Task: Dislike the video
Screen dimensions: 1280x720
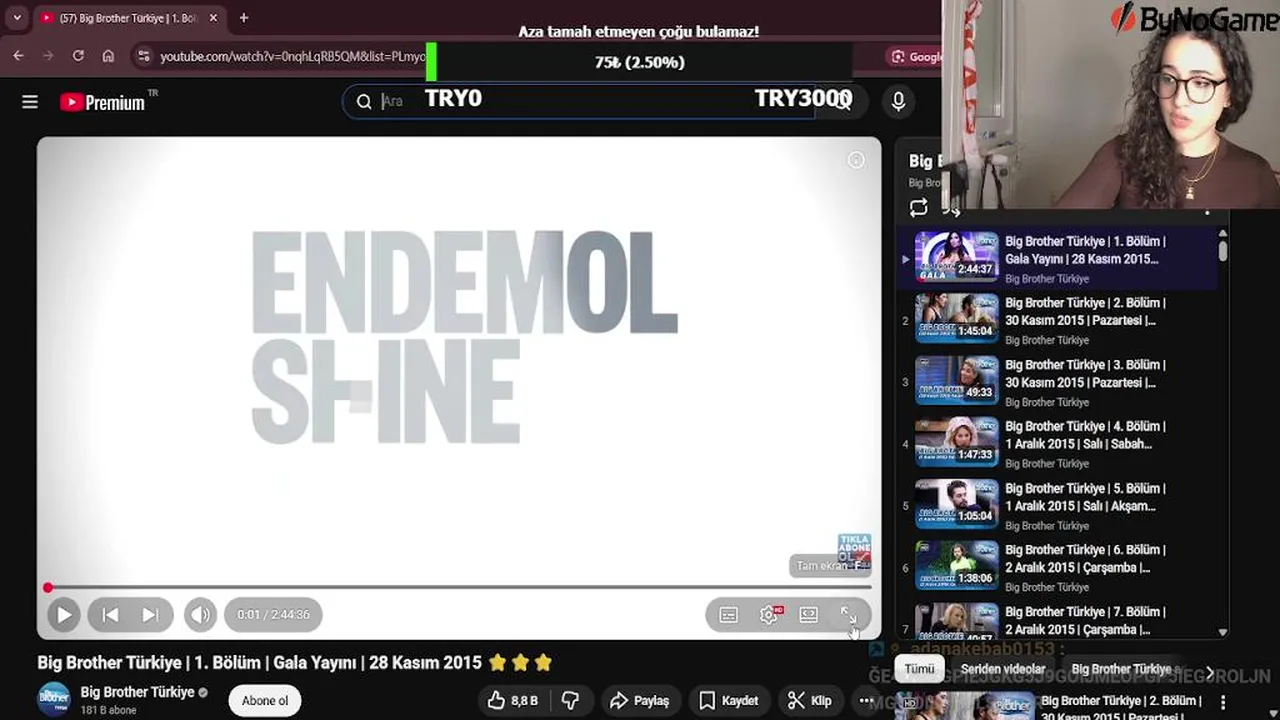Action: (x=571, y=701)
